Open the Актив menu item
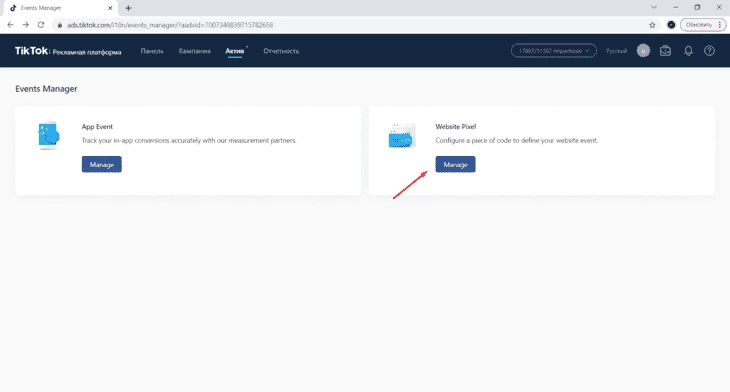Image resolution: width=730 pixels, height=392 pixels. coord(235,51)
